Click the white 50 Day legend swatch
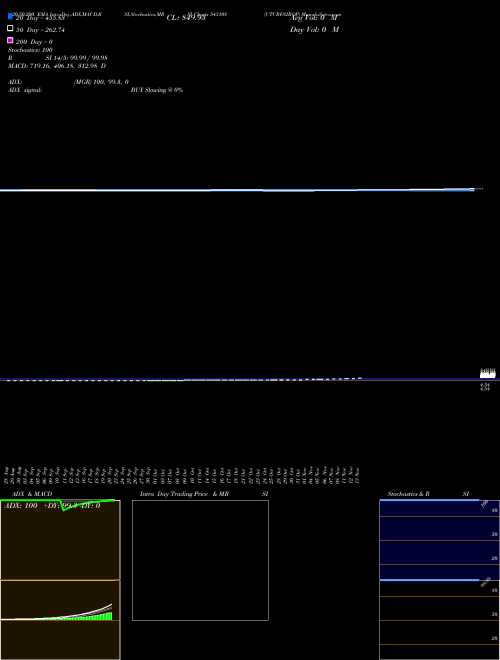 (x=10, y=28)
